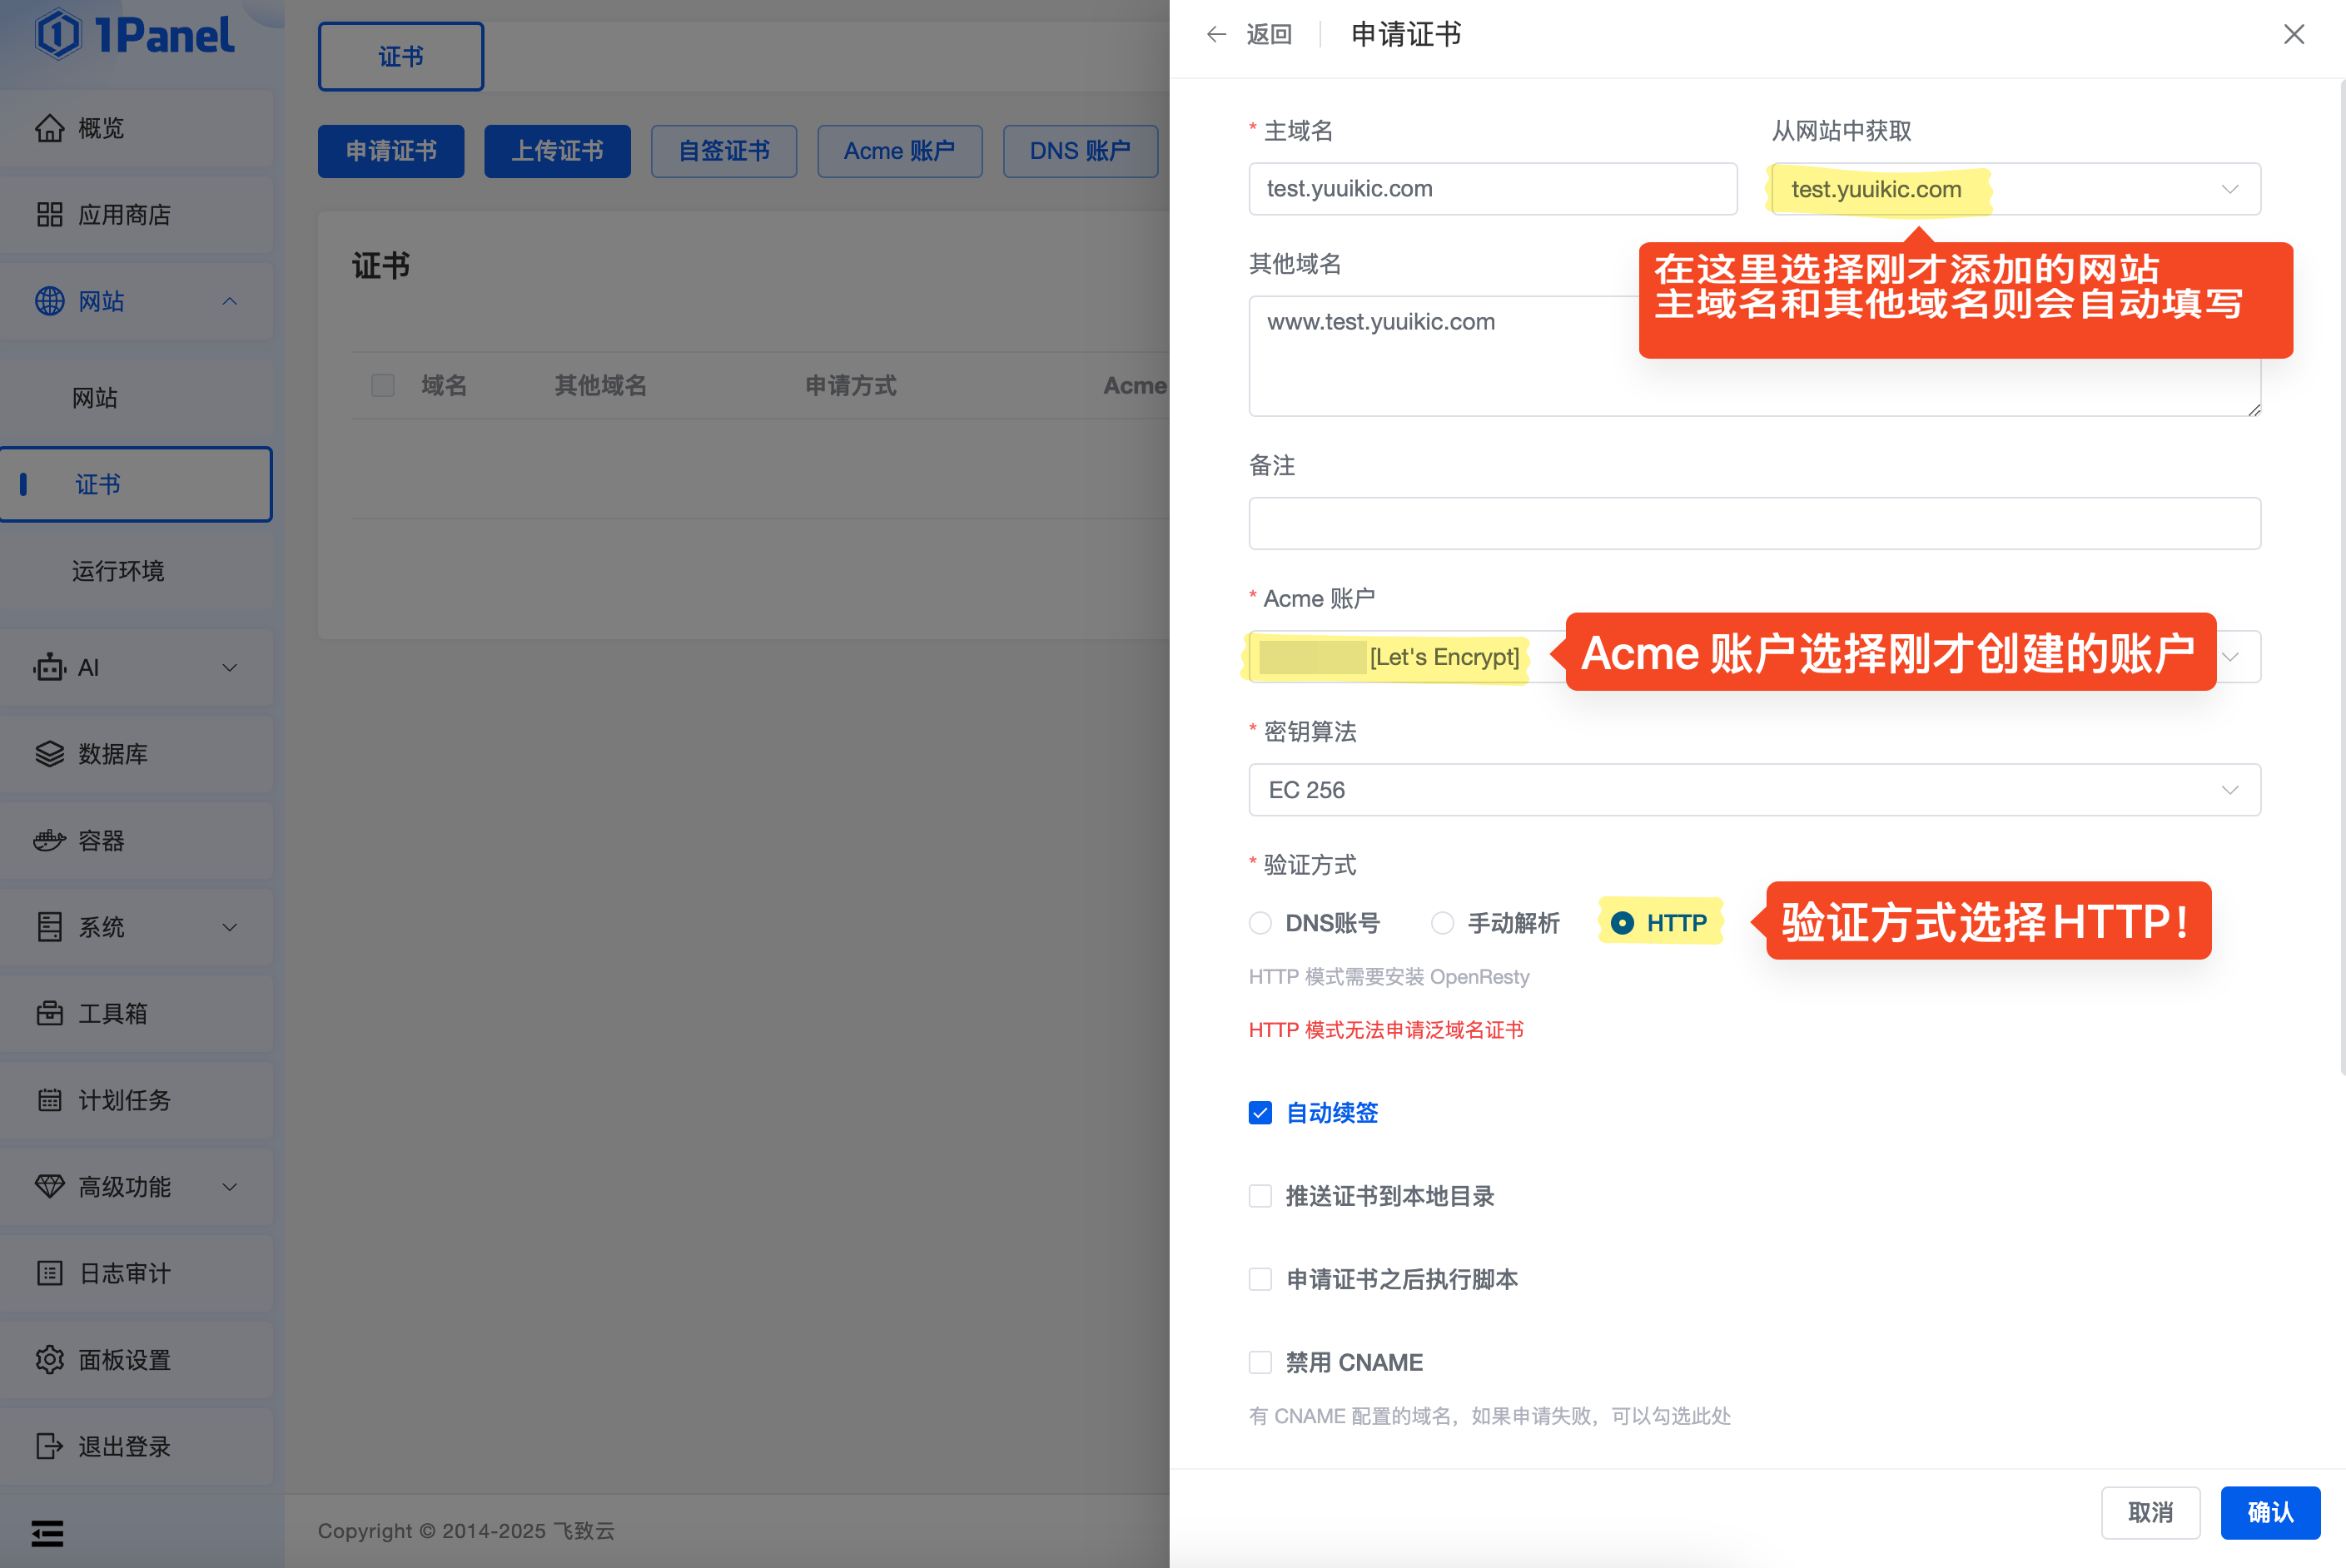Open 运行环境 submenu item

(118, 571)
